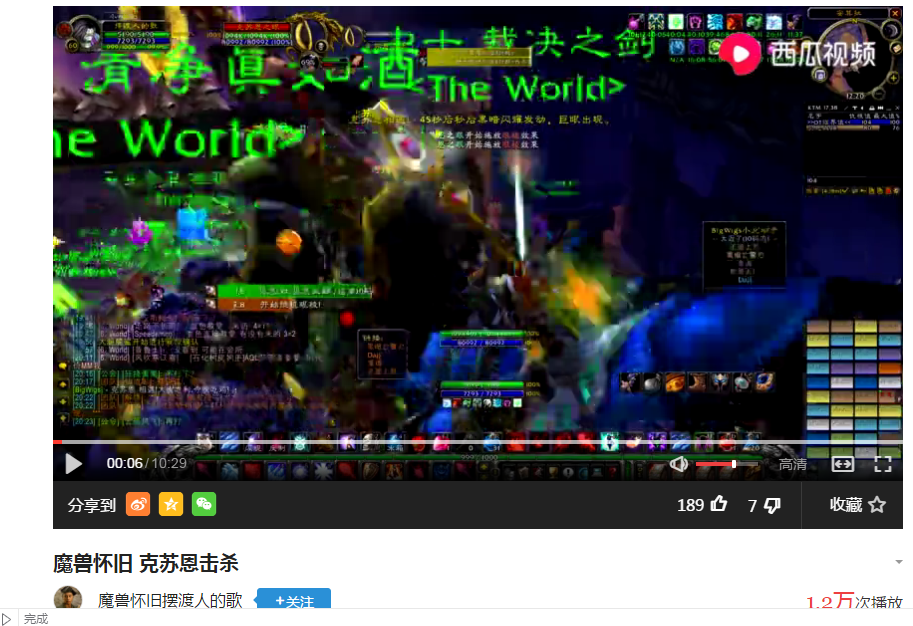Dislike the video with thumbs down

click(x=771, y=505)
